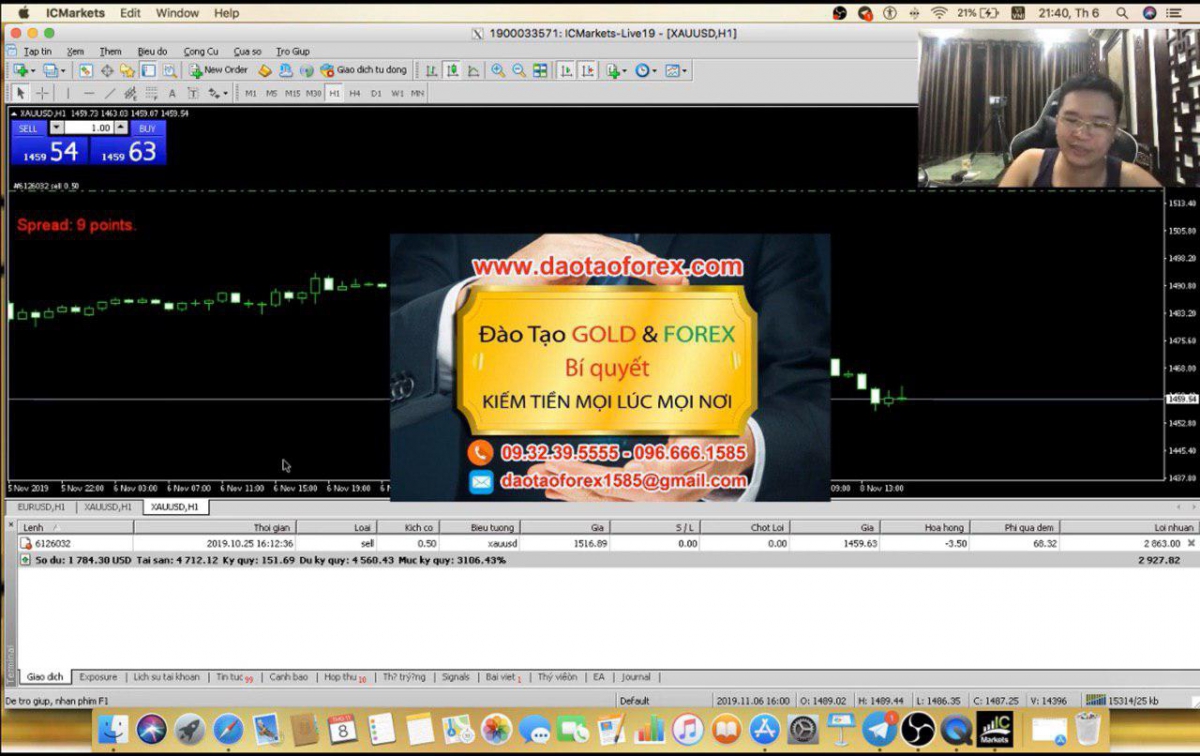
Task: Set timeframe to H4
Action: point(355,93)
